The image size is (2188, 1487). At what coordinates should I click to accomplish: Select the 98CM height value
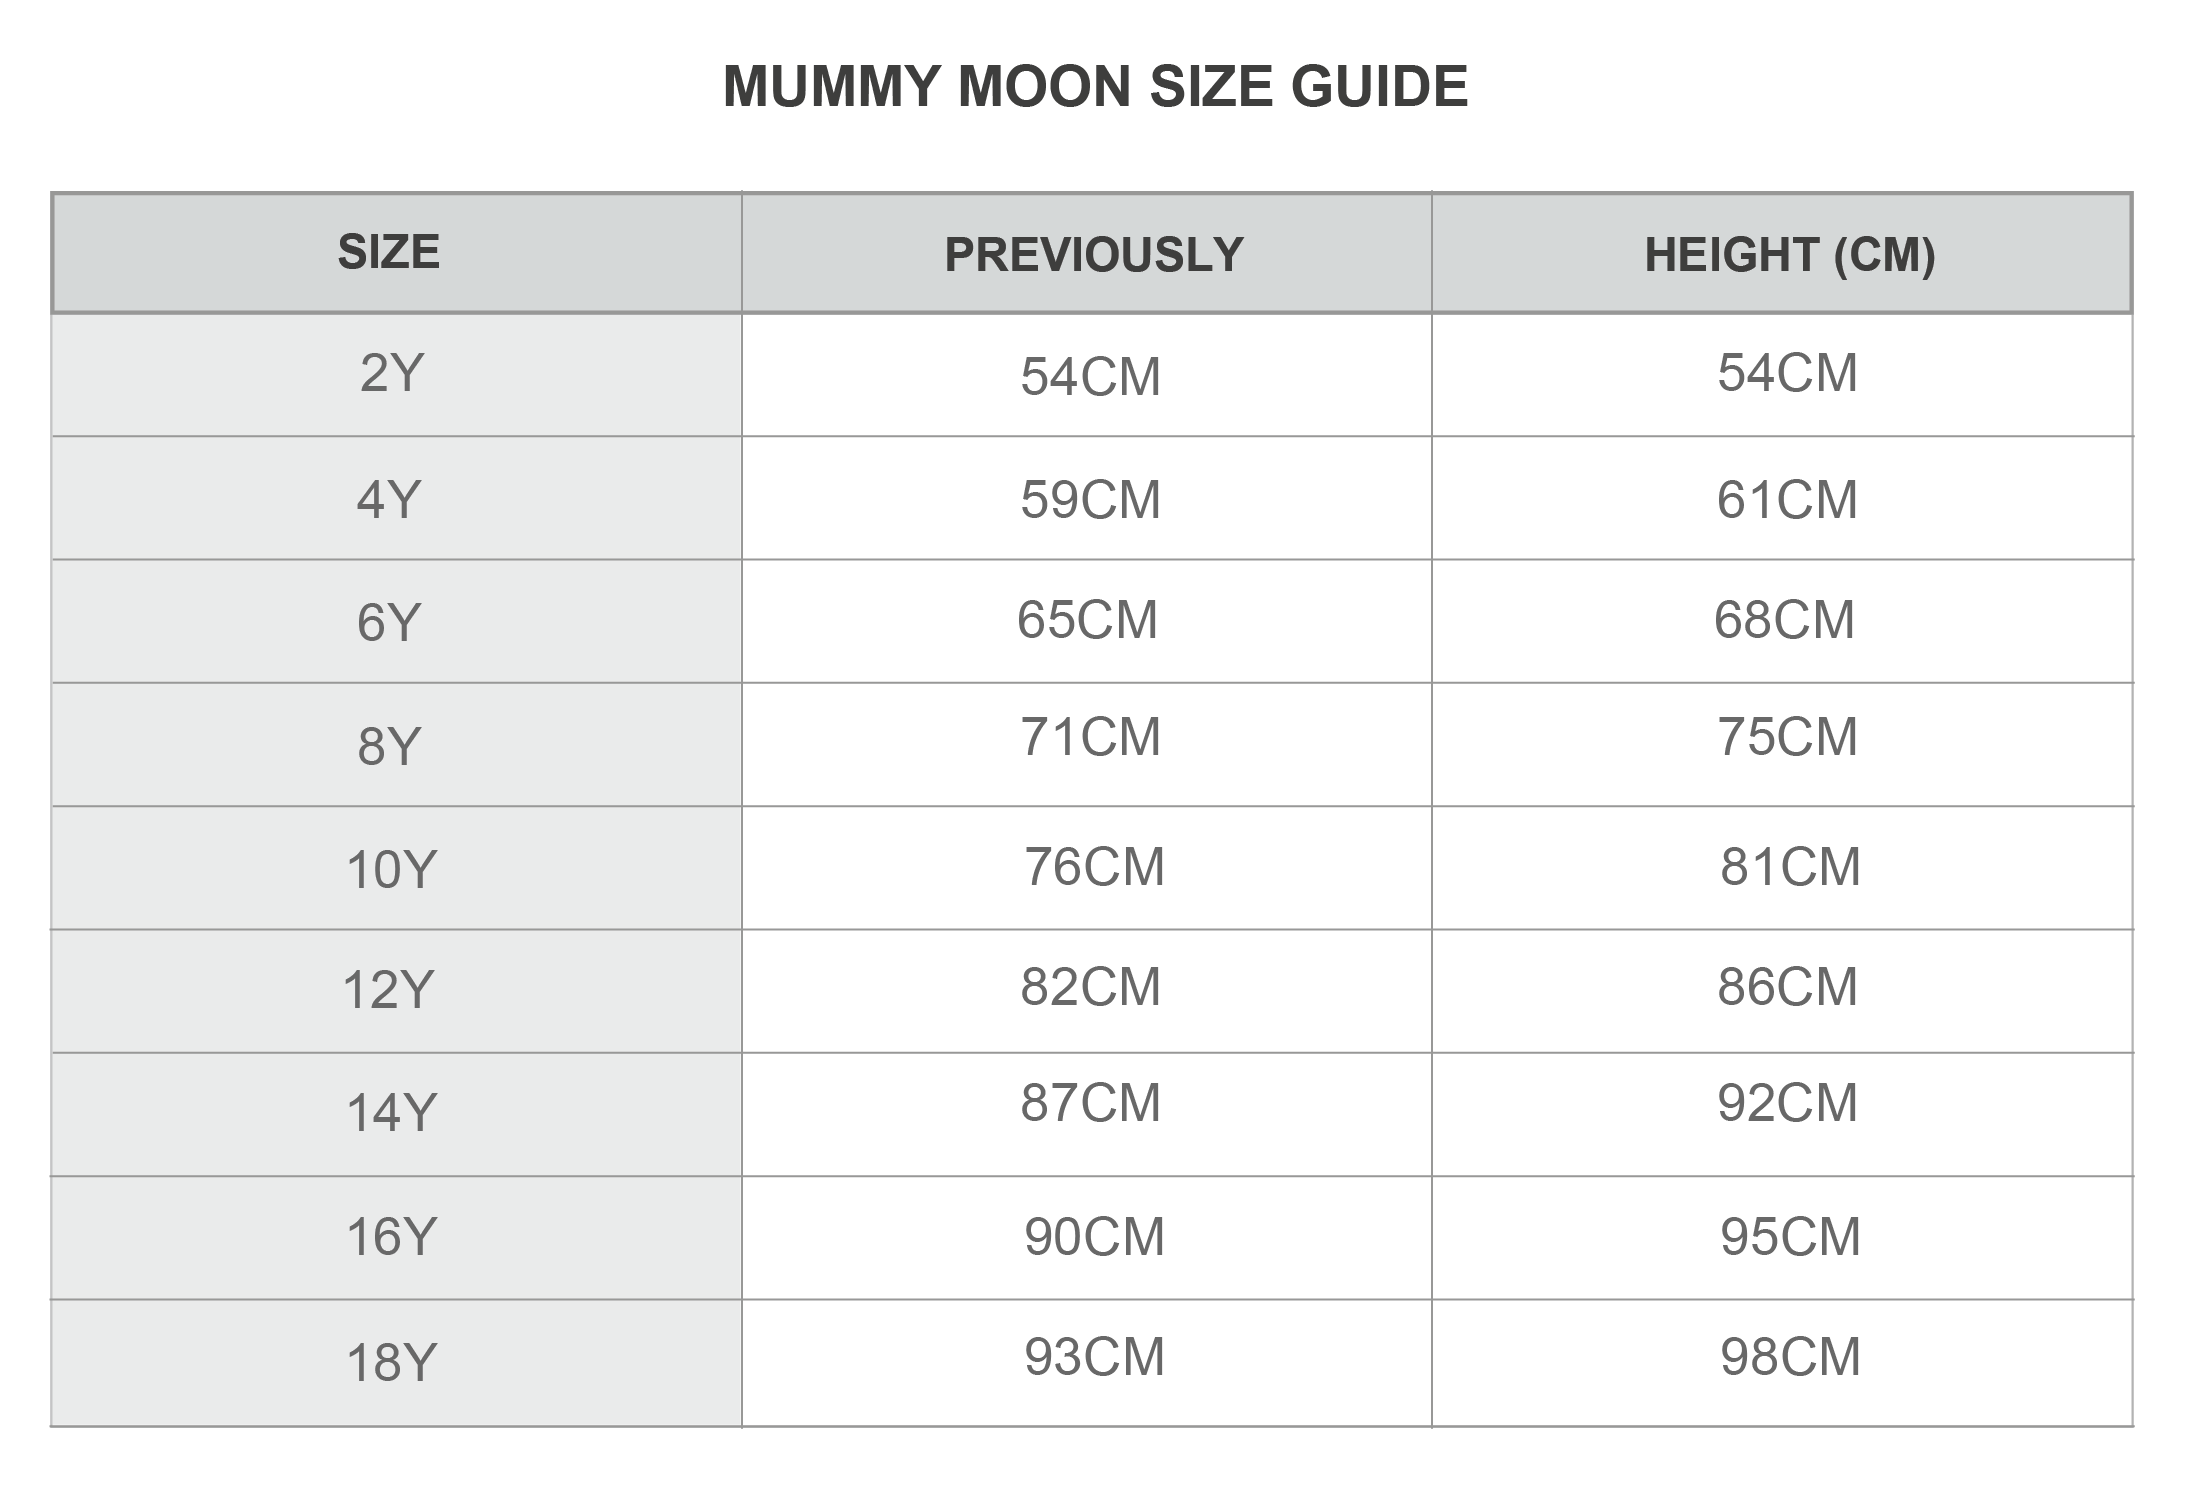coord(1790,1357)
